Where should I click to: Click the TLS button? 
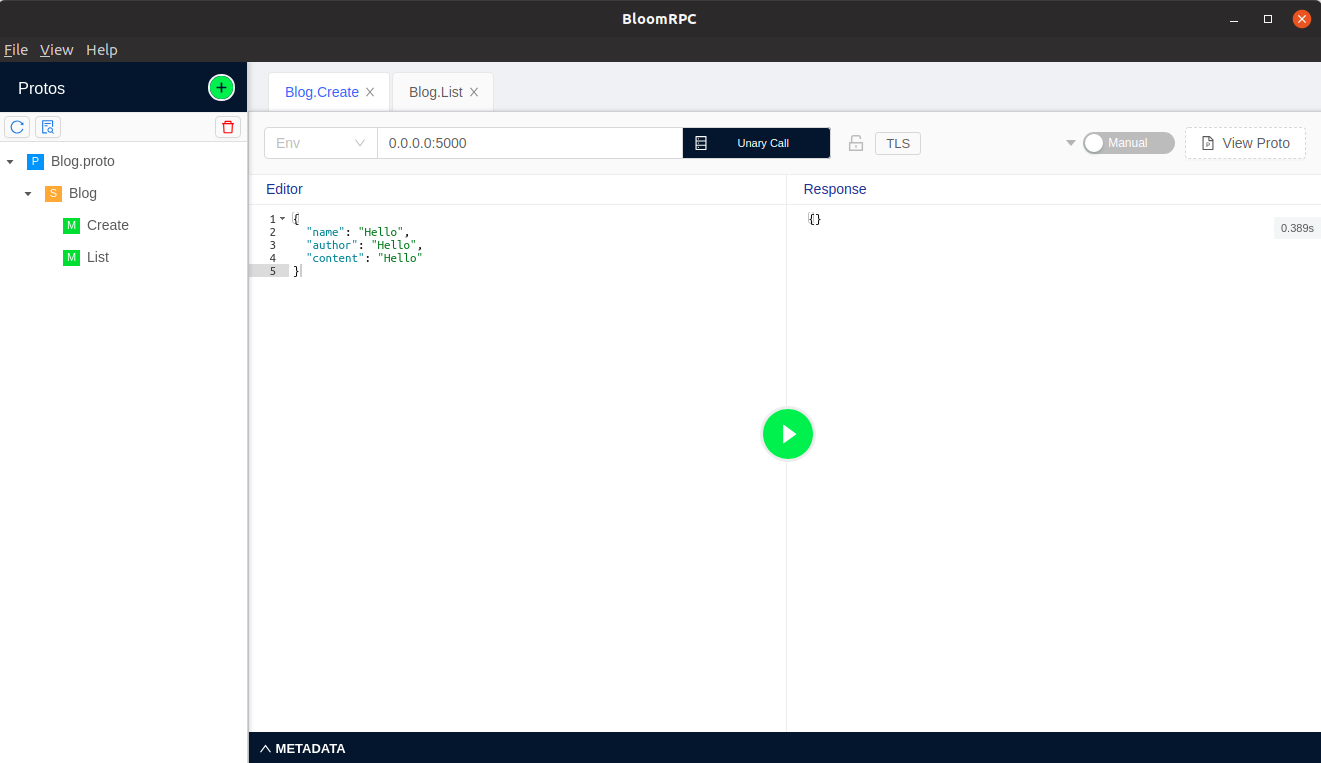coord(898,143)
